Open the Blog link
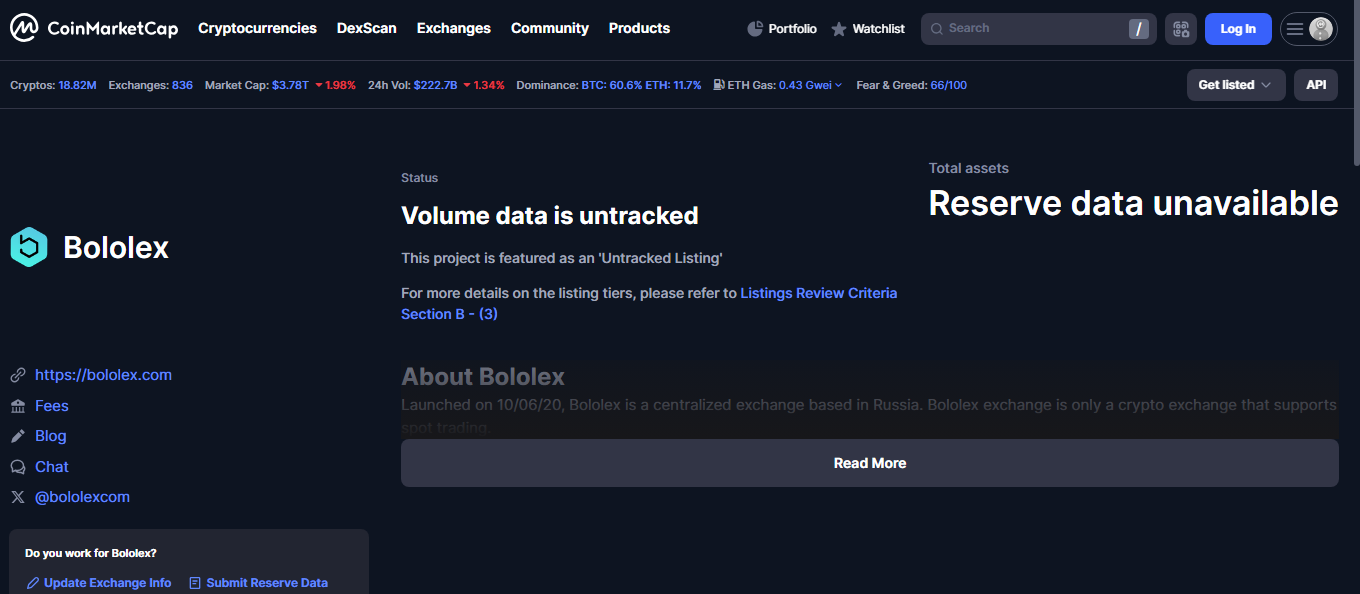Screen dimensions: 1360x594 (x=51, y=436)
